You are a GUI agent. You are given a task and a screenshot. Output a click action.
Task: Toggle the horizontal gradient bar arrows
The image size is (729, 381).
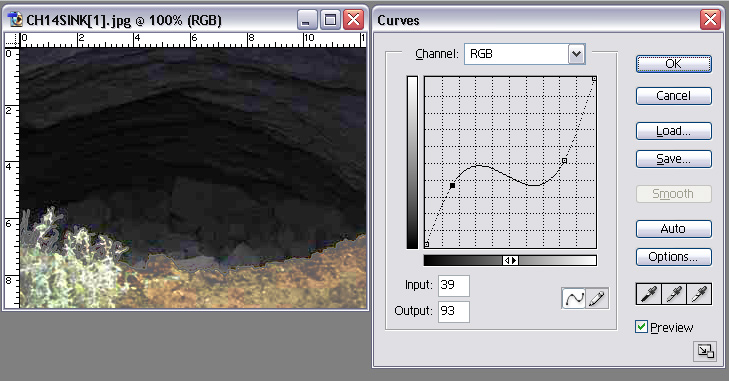pyautogui.click(x=510, y=261)
